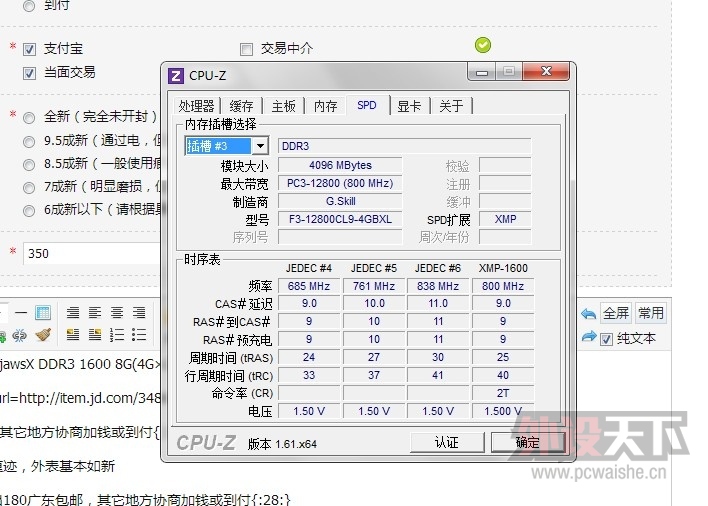Click the CPU-Z version 1.61.x64 text

[x=282, y=444]
